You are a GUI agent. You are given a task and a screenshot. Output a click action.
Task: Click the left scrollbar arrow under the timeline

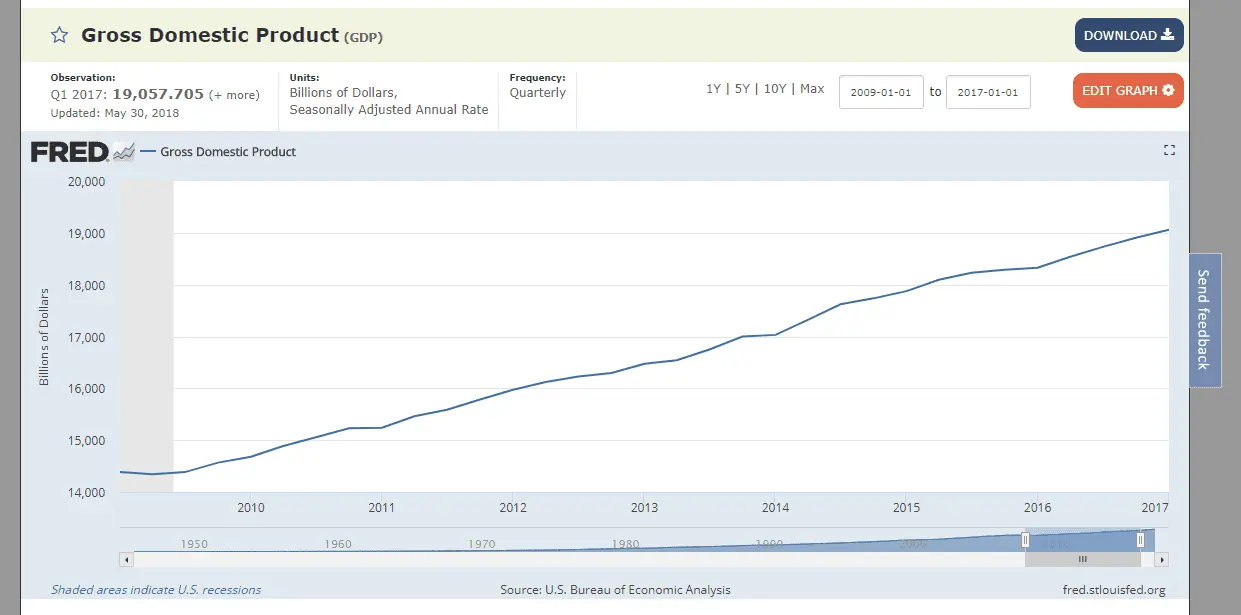coord(125,560)
